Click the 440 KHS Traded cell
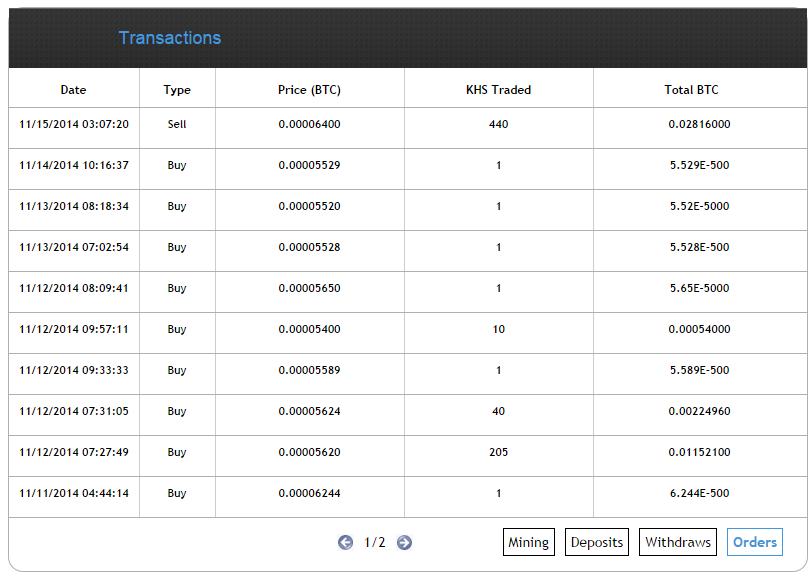Viewport: 811px width, 581px height. click(499, 124)
